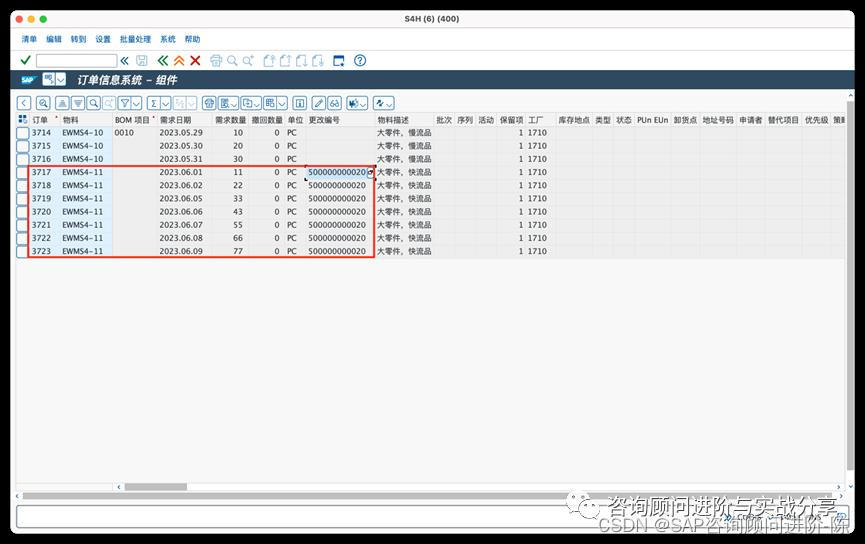Click the horizontal scrollbar thumb in table

pos(156,487)
